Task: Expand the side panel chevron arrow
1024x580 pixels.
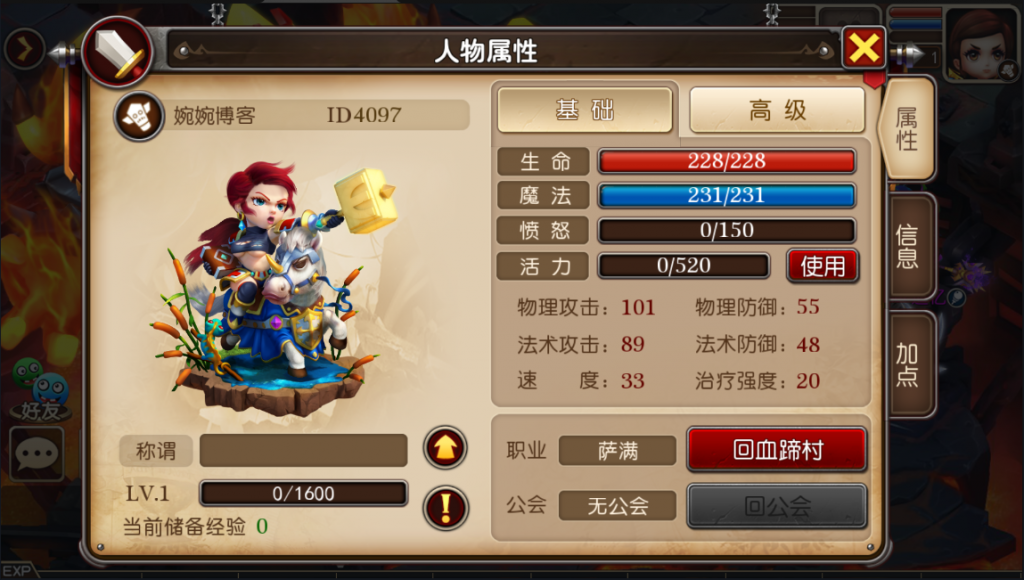Action: (25, 49)
